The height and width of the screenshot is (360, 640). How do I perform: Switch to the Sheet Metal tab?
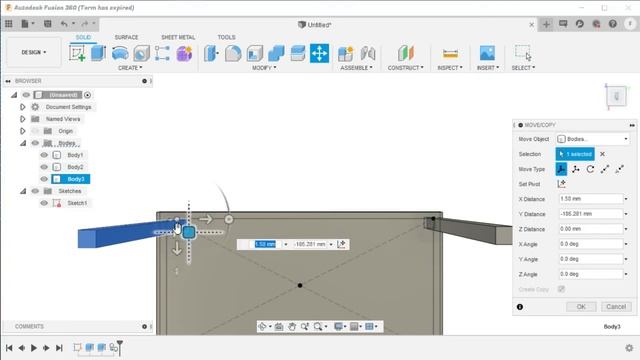pos(178,37)
